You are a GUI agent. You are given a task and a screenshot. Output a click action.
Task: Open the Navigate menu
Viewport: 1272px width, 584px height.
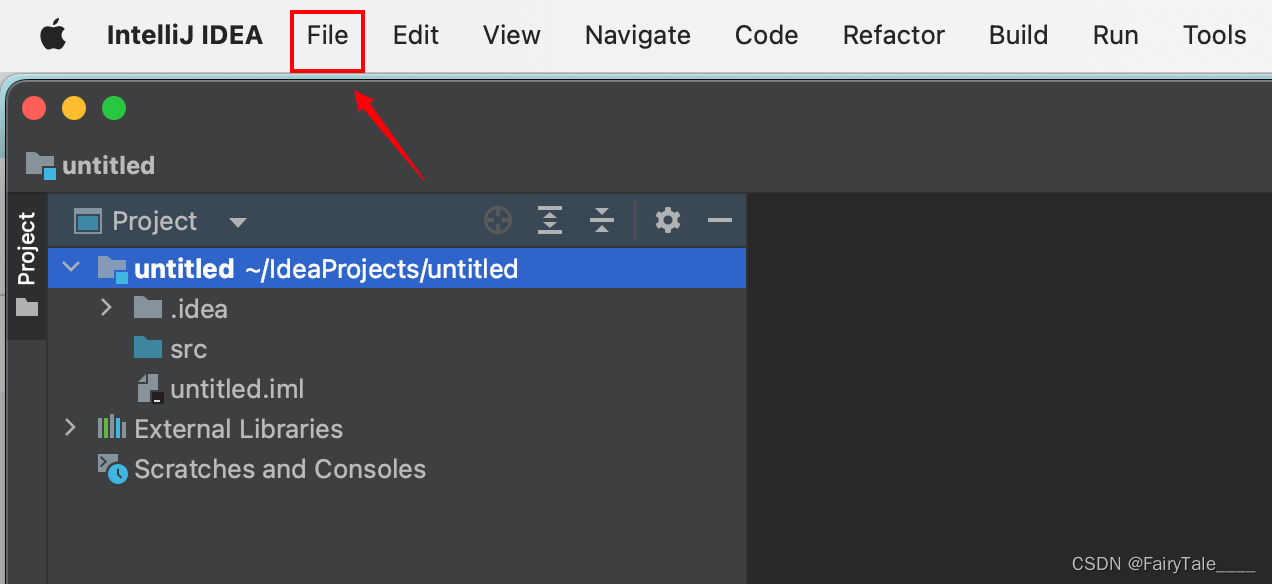point(637,35)
